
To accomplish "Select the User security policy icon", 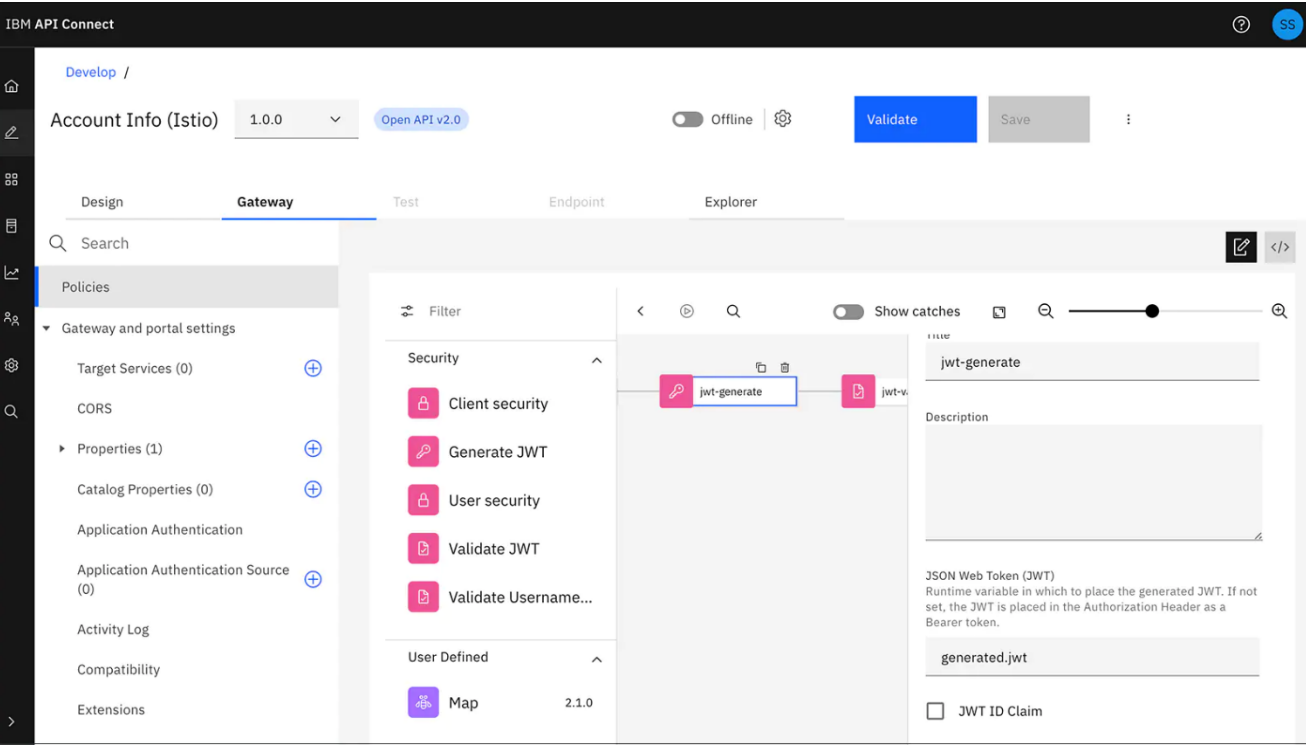I will [x=423, y=500].
